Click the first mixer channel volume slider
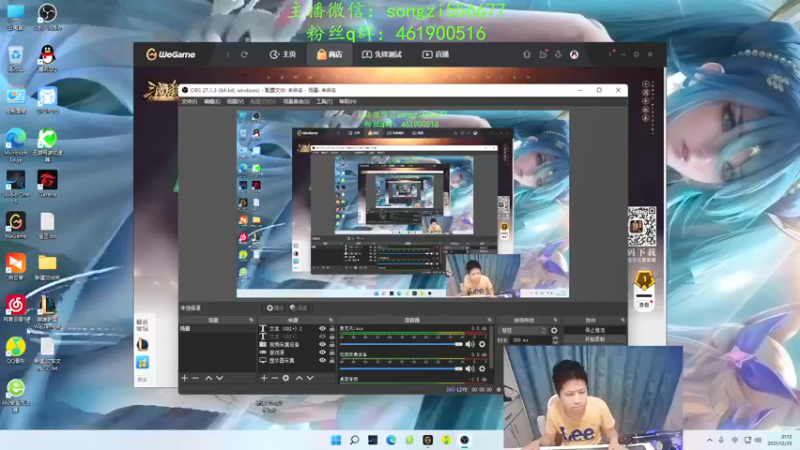 (401, 344)
